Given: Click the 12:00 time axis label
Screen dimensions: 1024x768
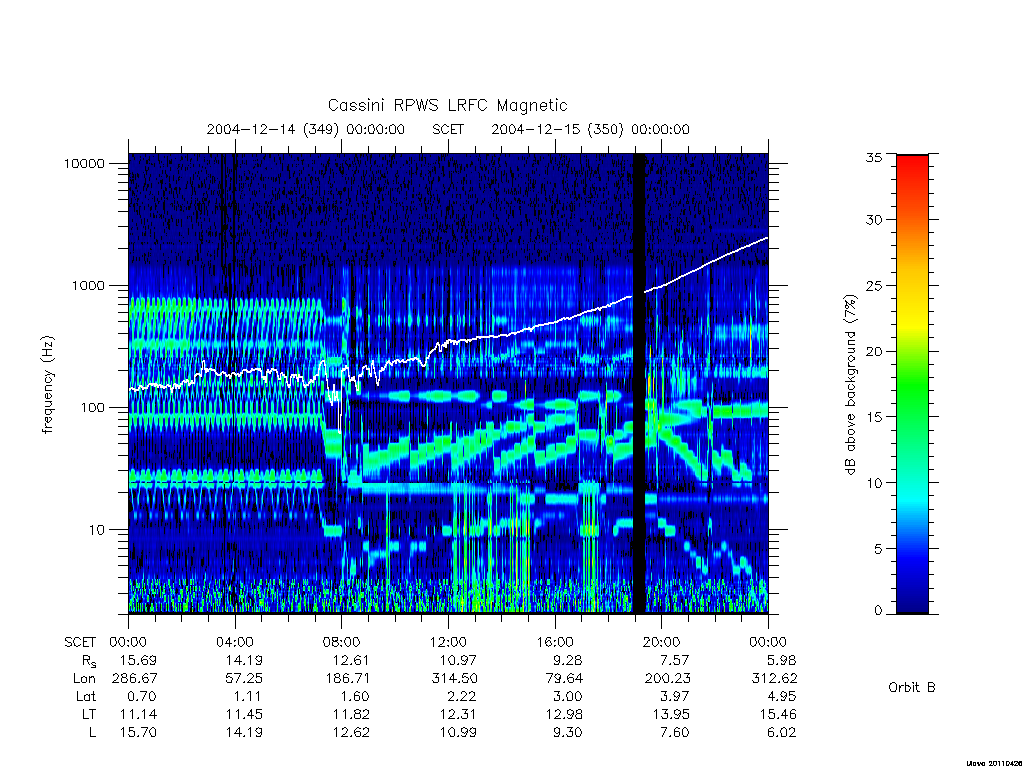Looking at the screenshot, I should point(448,642).
